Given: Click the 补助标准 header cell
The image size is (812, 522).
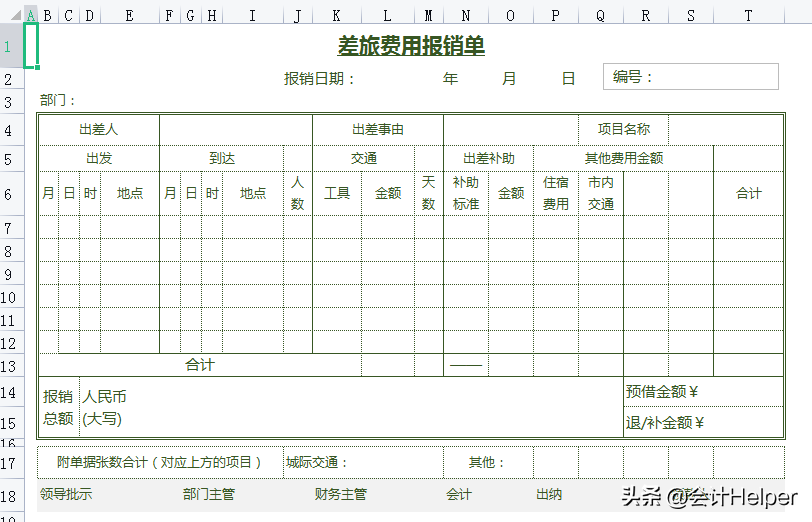Looking at the screenshot, I should pos(466,193).
